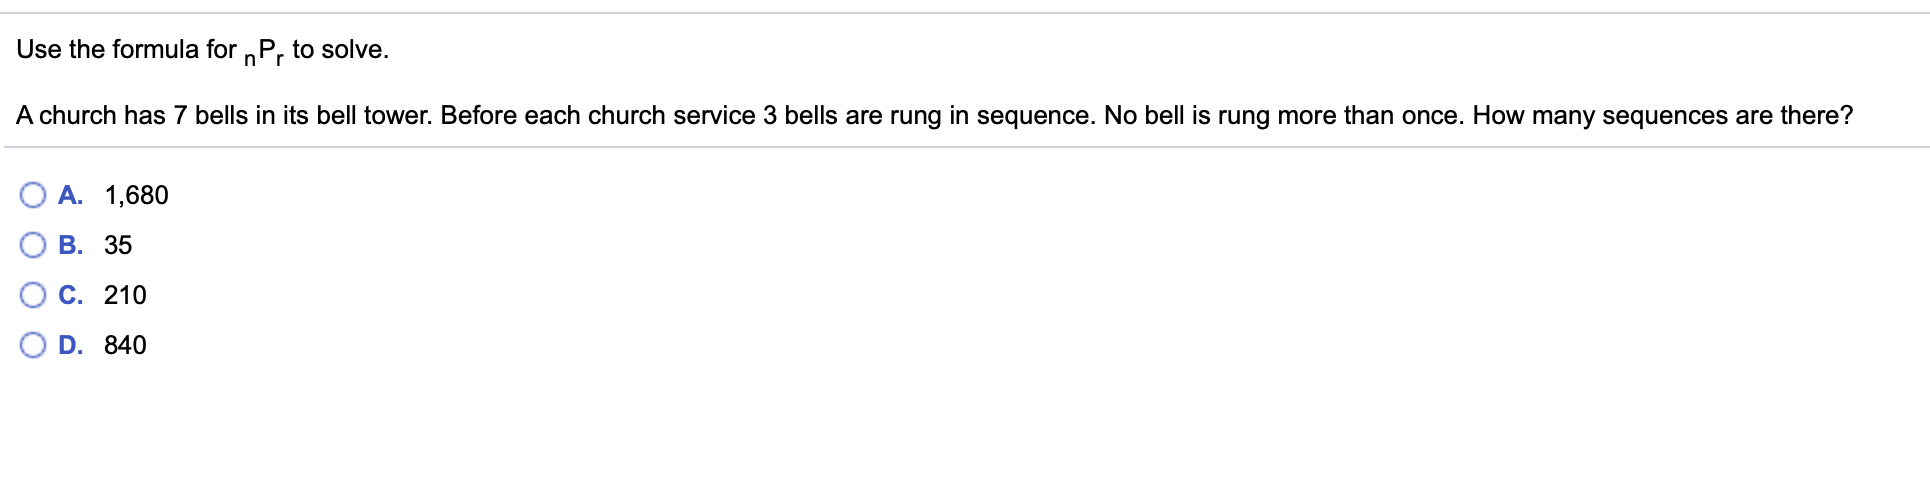
Task: Select radio button for option C
Action: pos(33,295)
